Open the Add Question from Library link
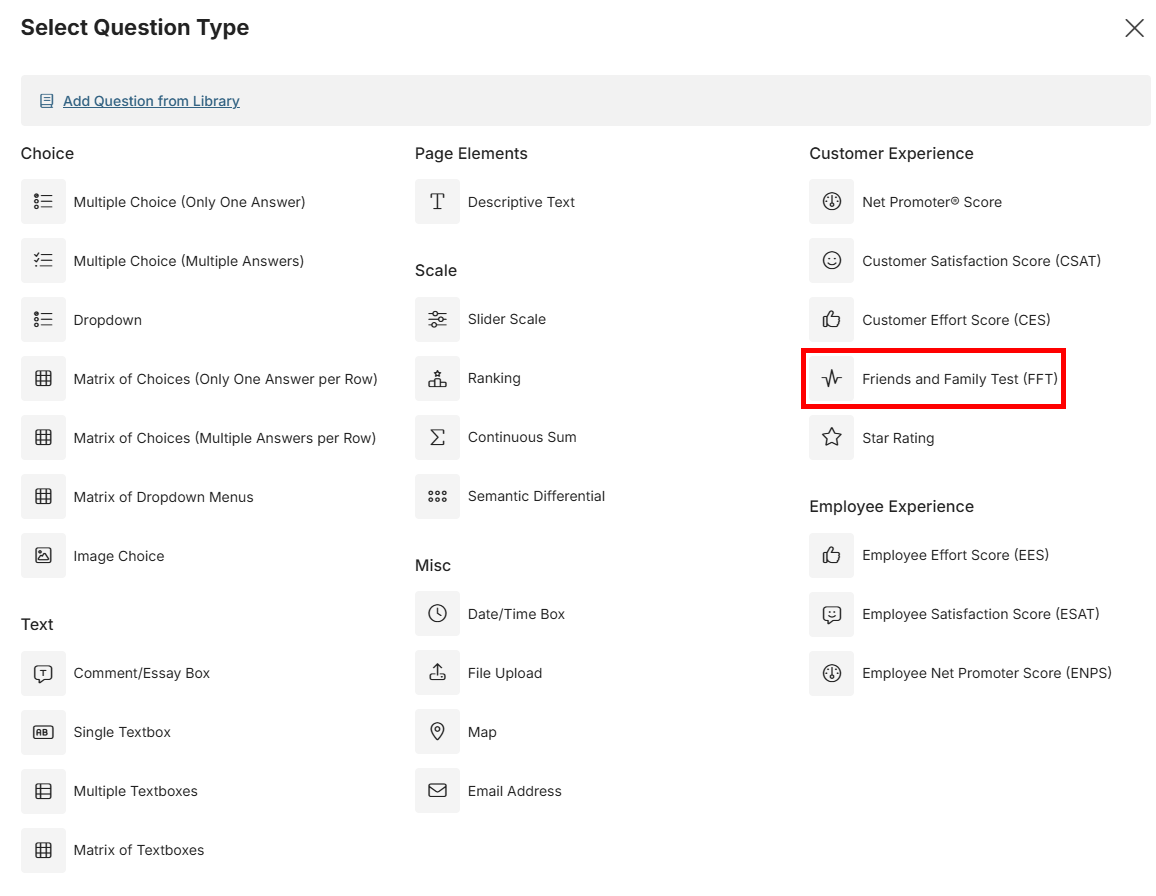Viewport: 1156px width, 896px height. pyautogui.click(x=151, y=101)
